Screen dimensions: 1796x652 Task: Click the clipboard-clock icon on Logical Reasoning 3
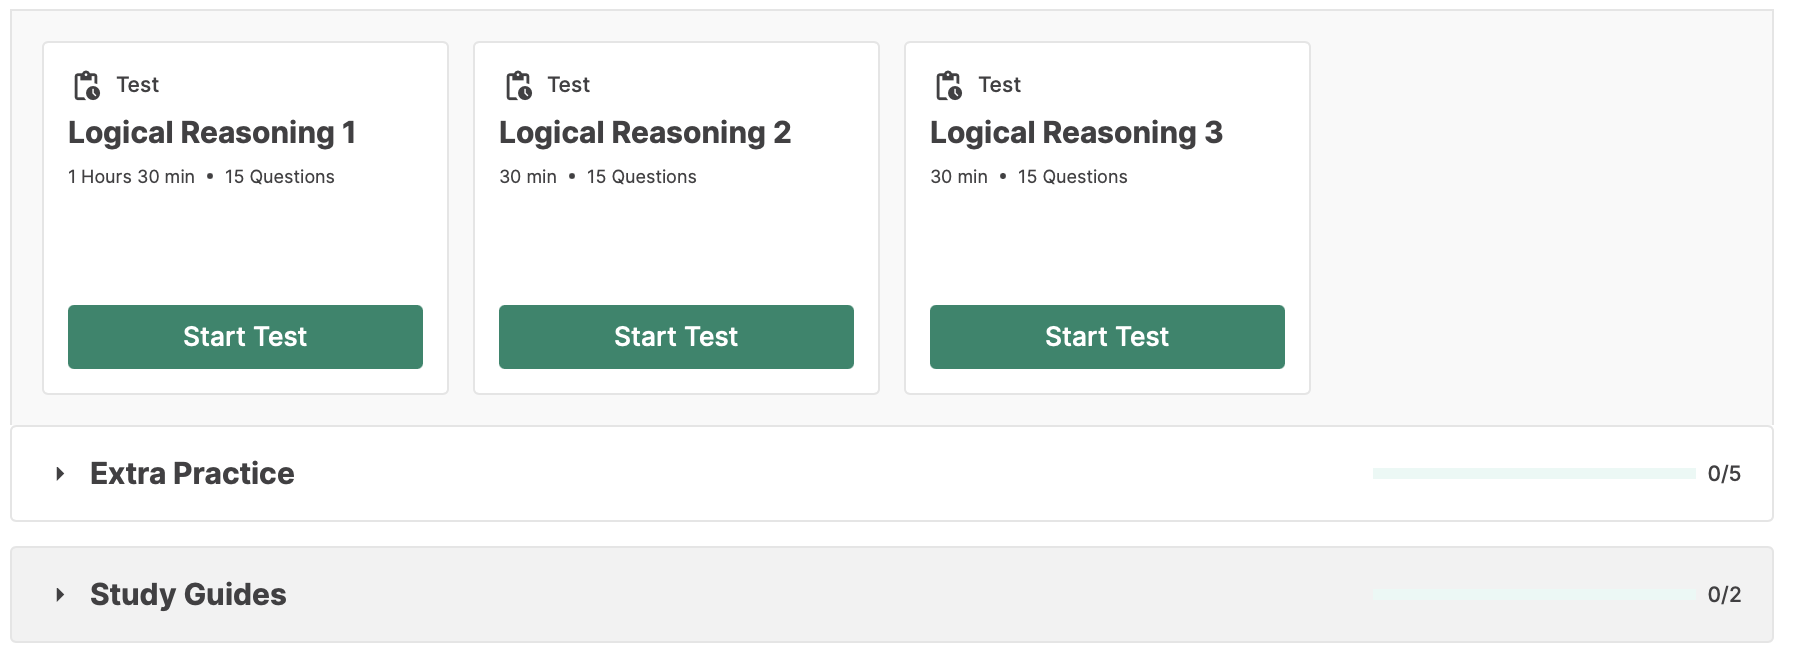949,86
